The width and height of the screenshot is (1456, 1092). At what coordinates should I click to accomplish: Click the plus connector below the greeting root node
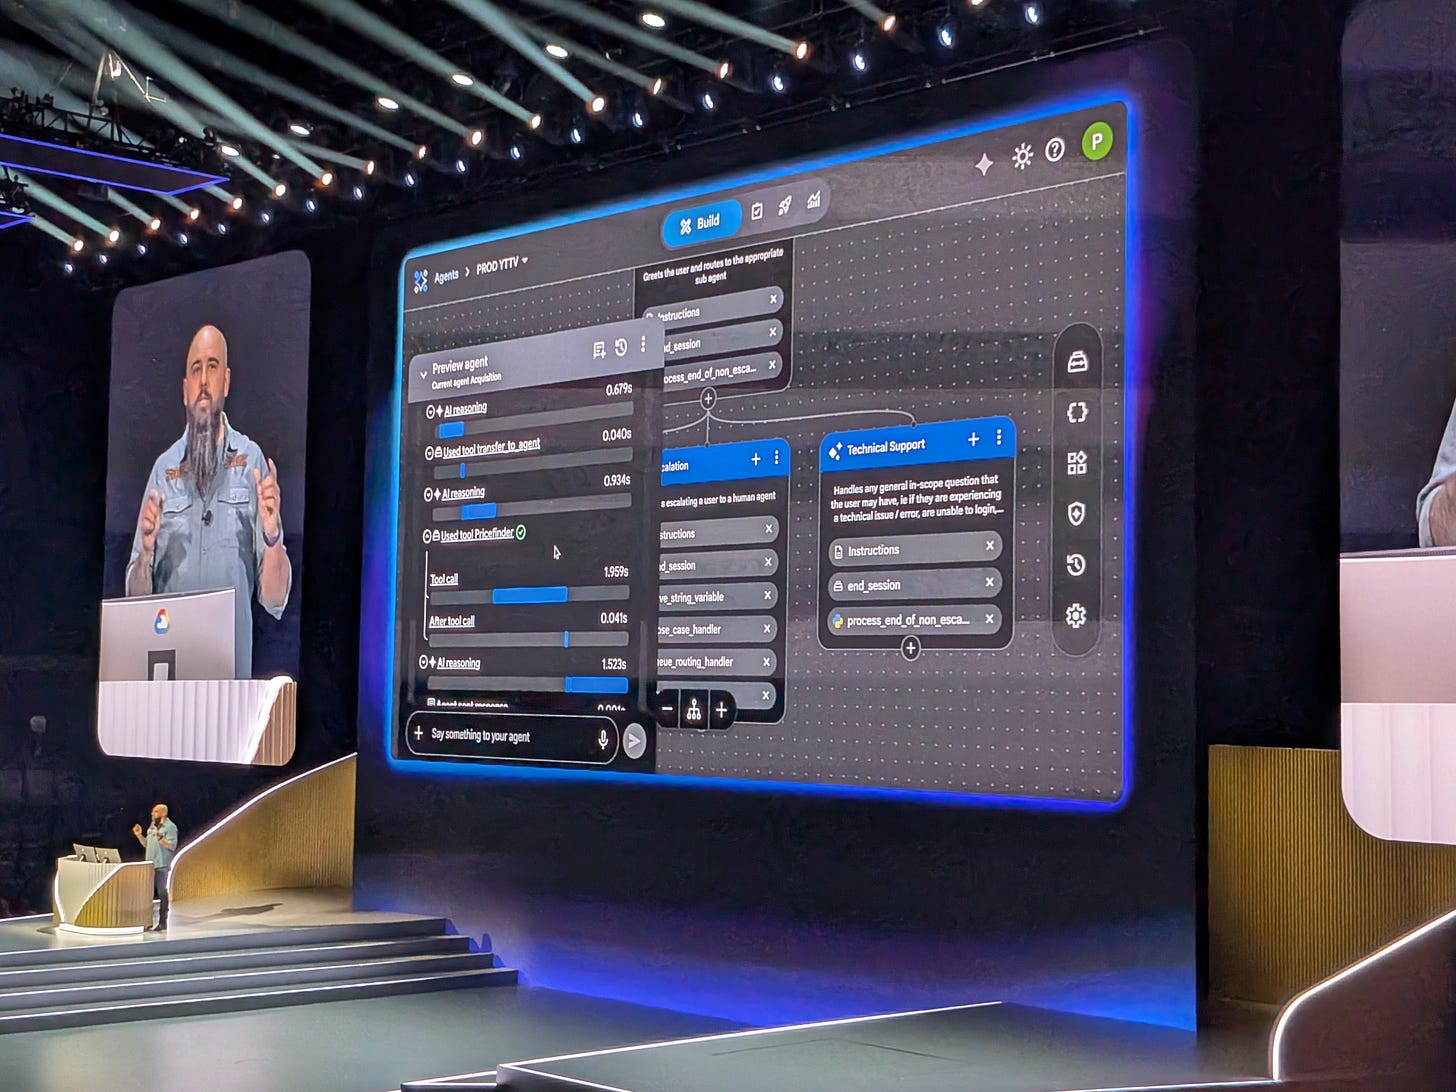pos(708,399)
